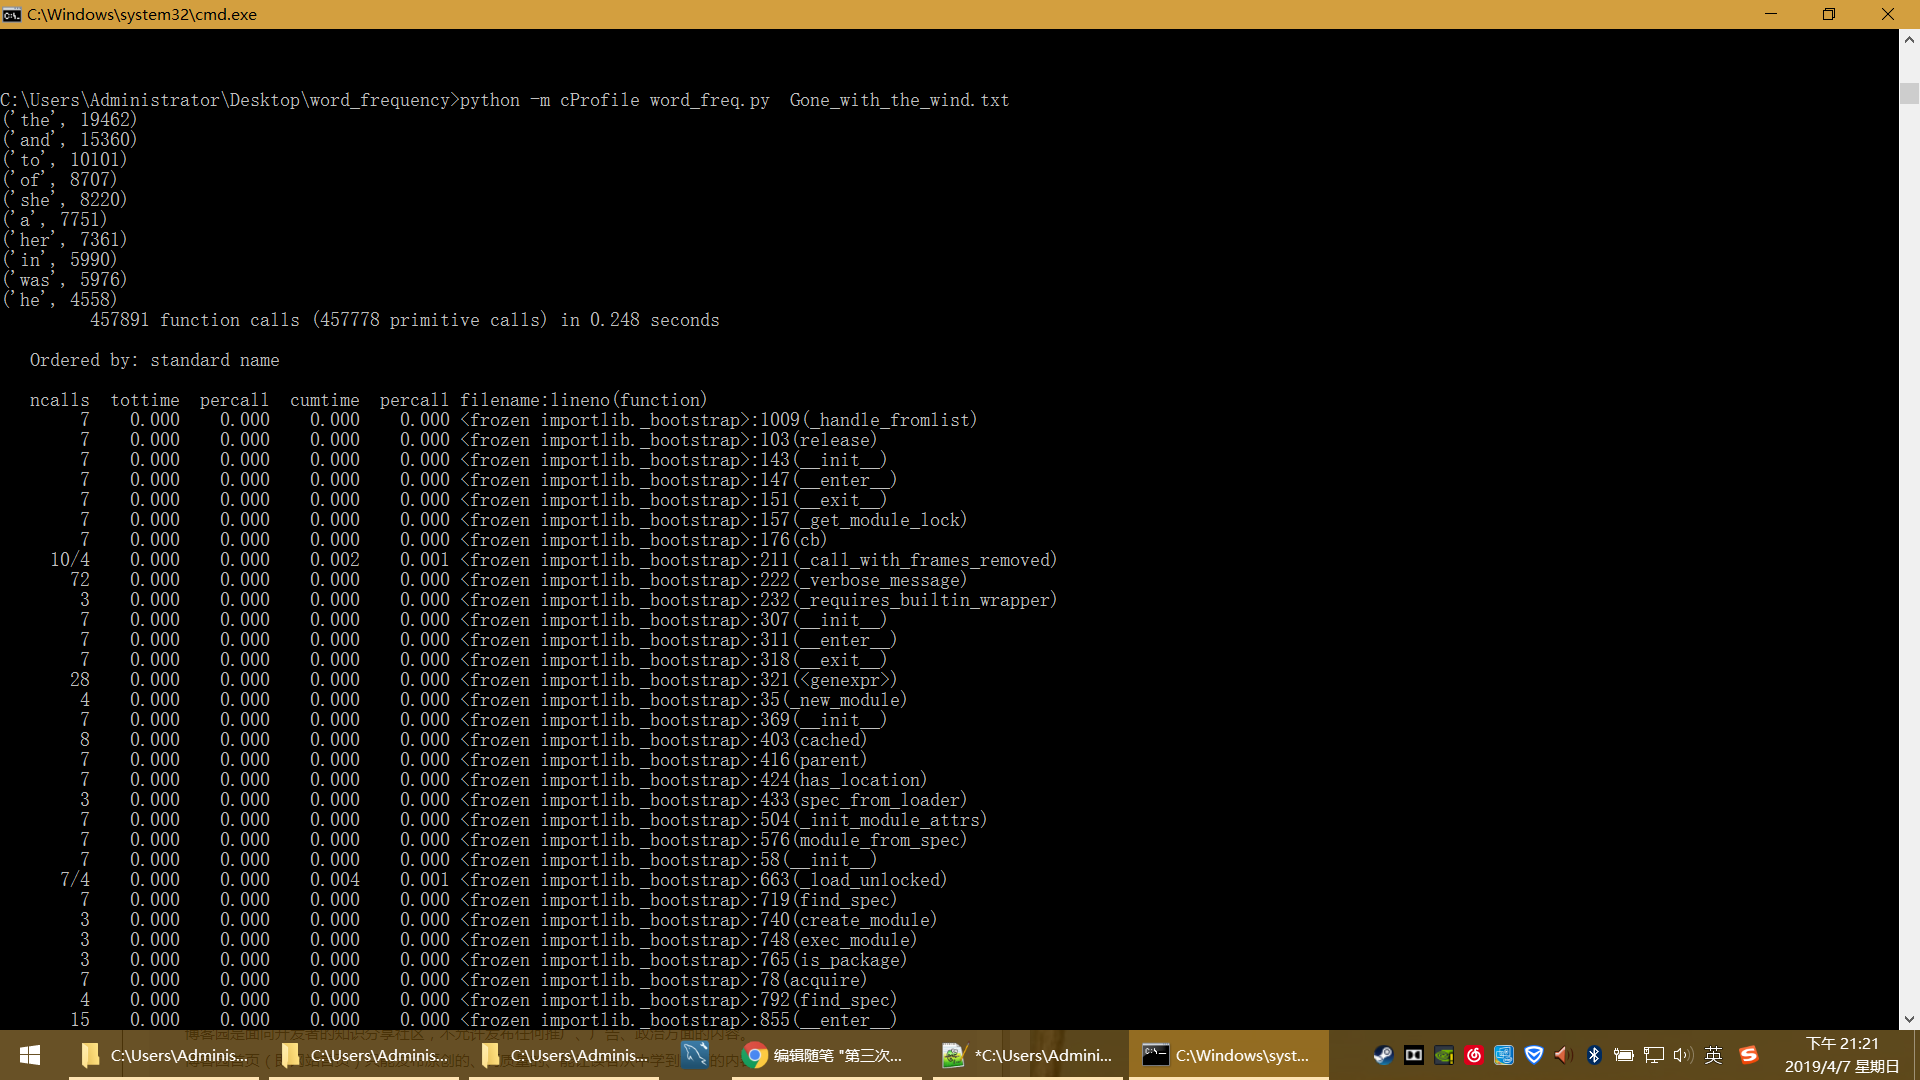
Task: Click the Dolby audio tray icon
Action: pyautogui.click(x=1413, y=1055)
